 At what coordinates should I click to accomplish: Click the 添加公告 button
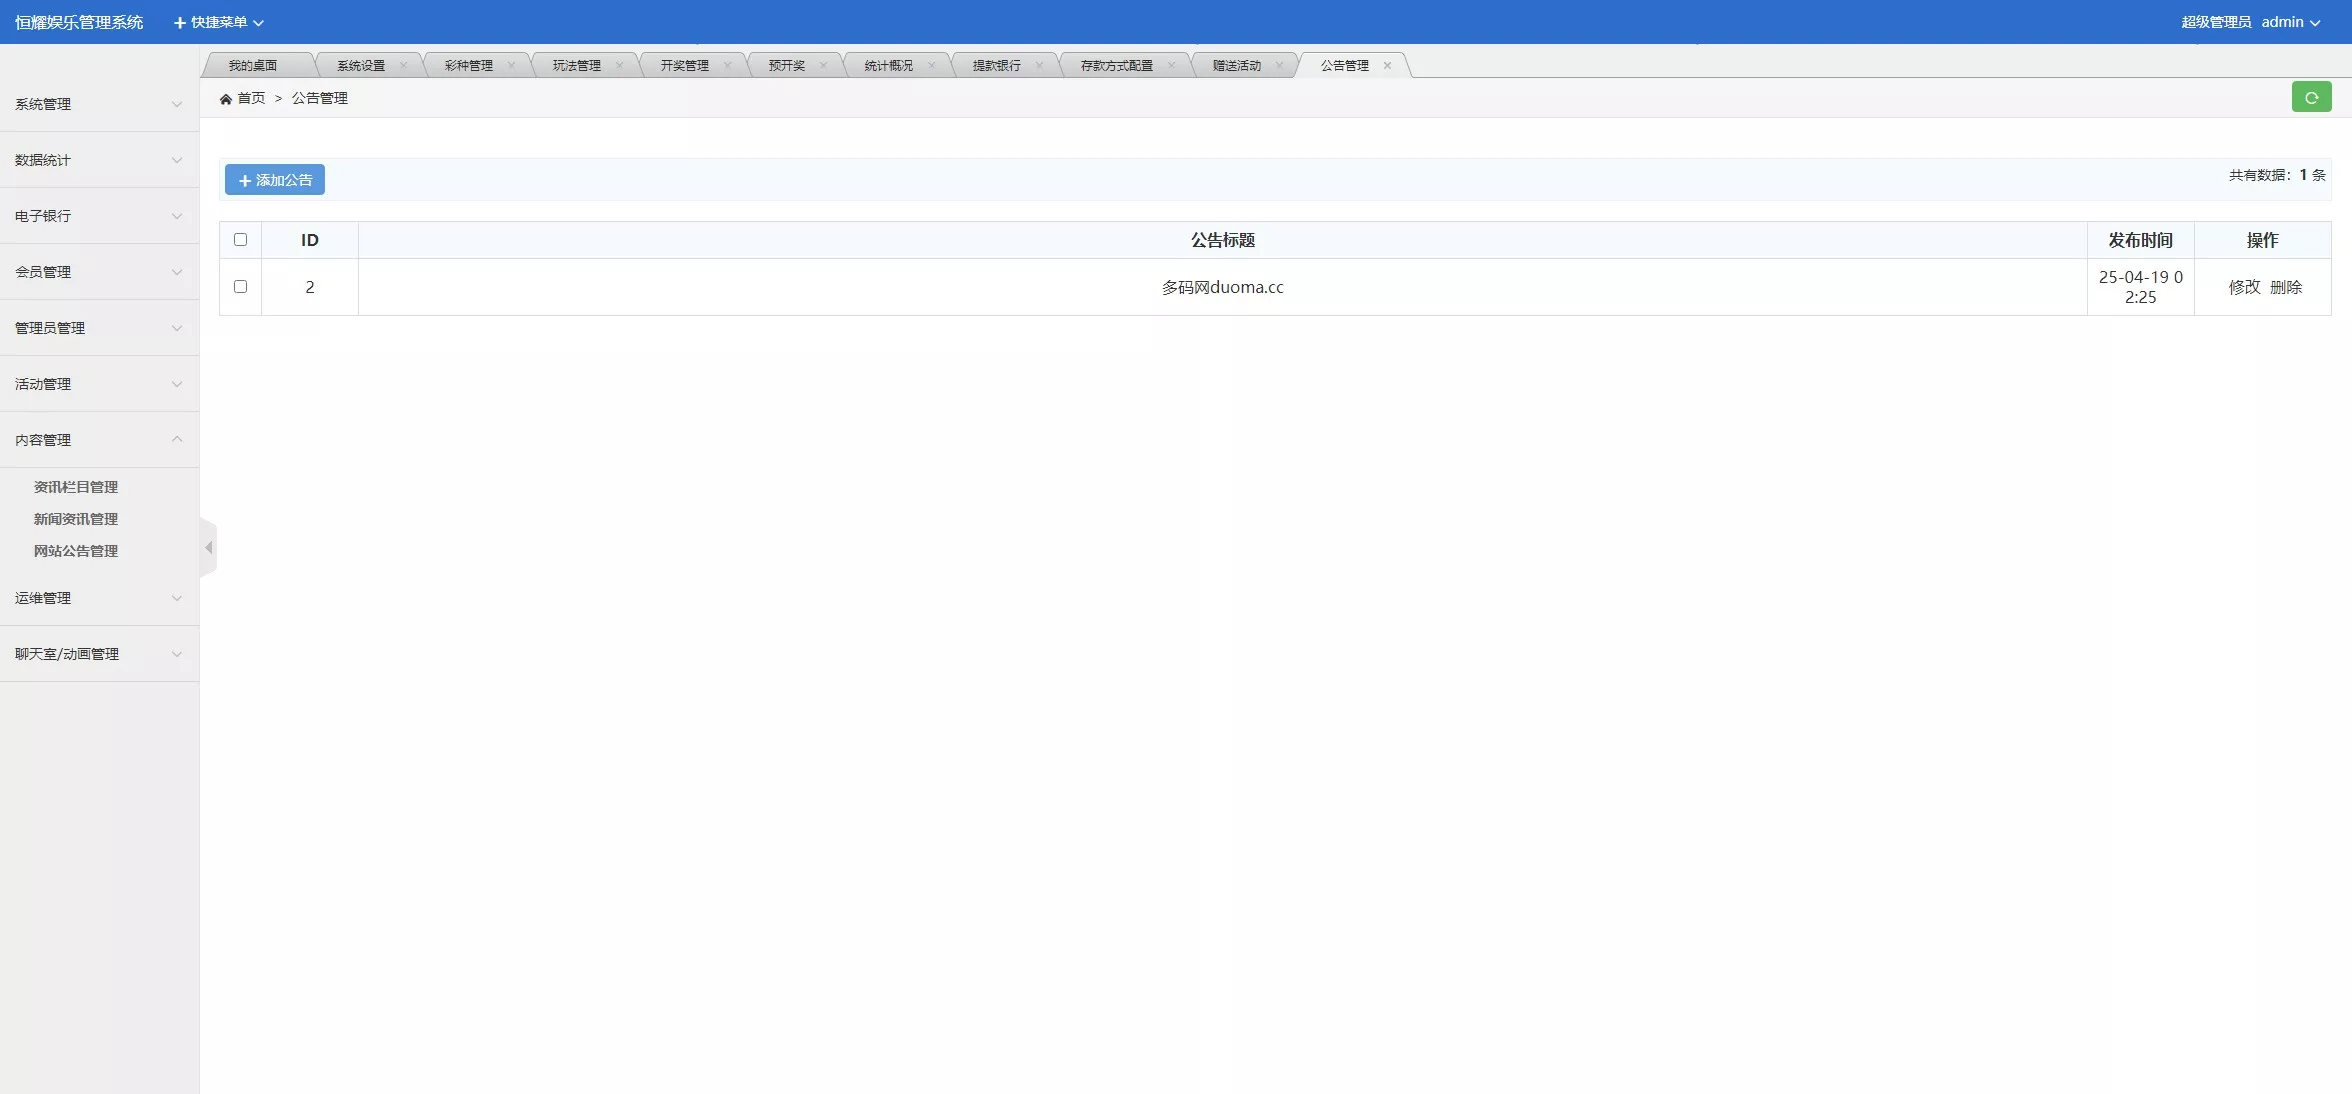coord(274,180)
